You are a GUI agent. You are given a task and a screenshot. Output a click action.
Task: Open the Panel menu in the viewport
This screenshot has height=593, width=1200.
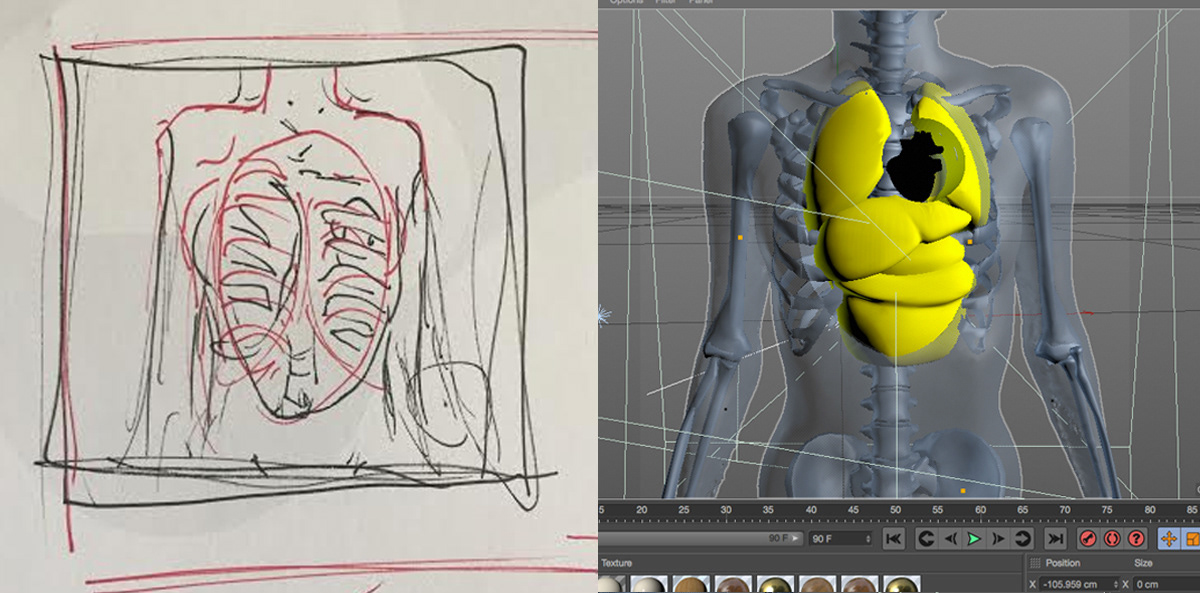click(700, 3)
